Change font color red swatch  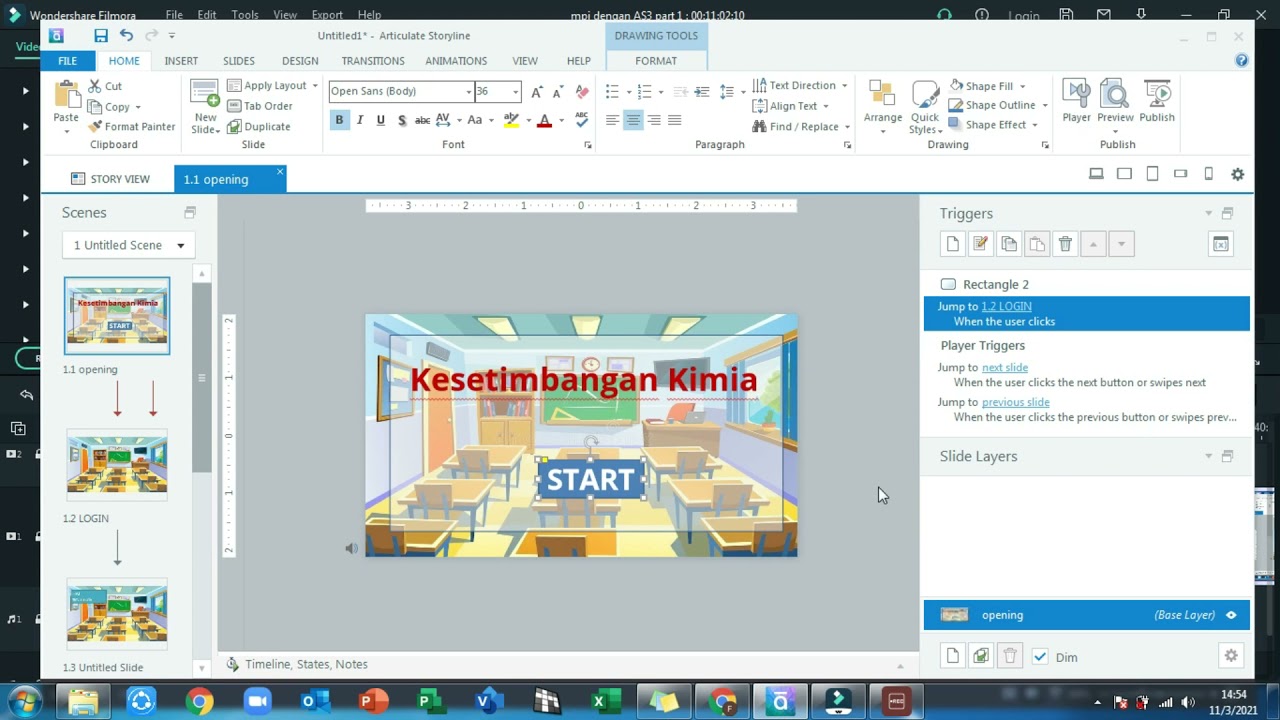544,120
